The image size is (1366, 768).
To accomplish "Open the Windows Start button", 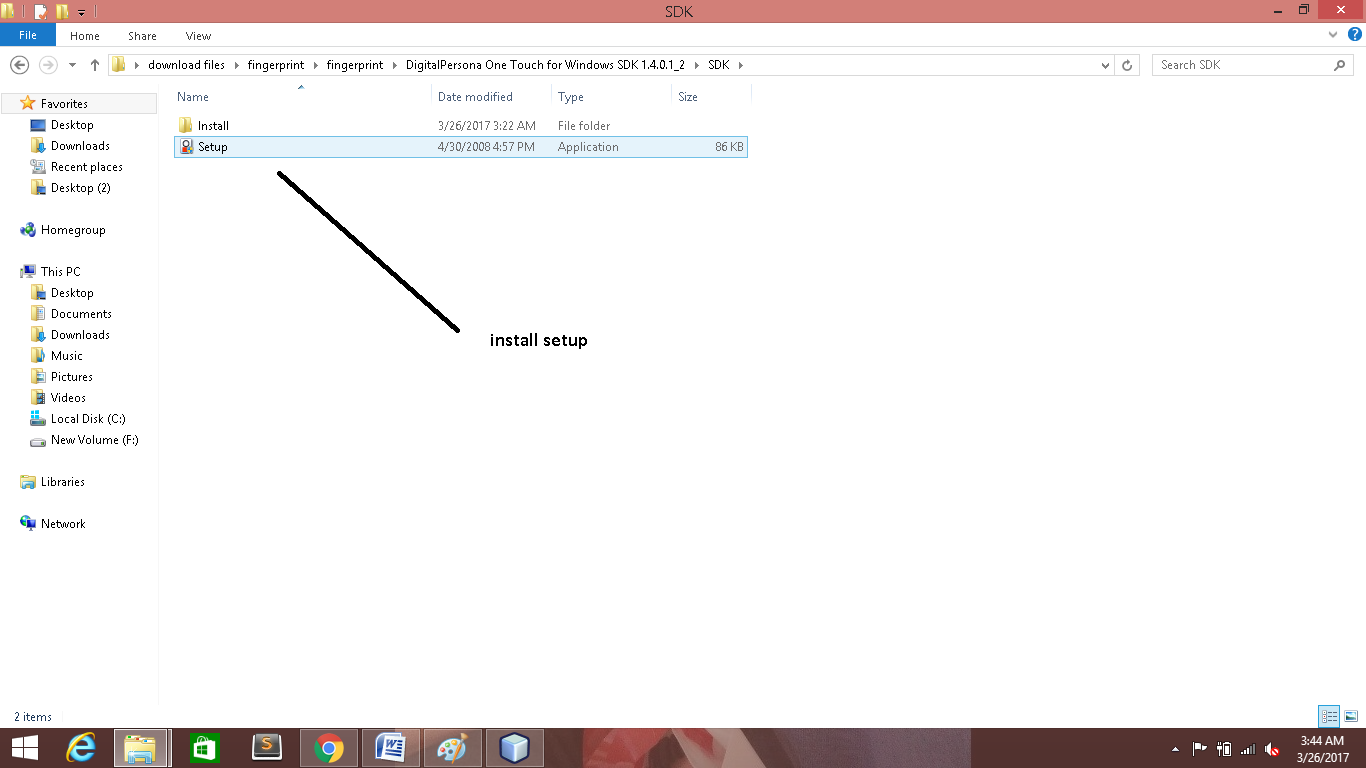I will coord(24,748).
